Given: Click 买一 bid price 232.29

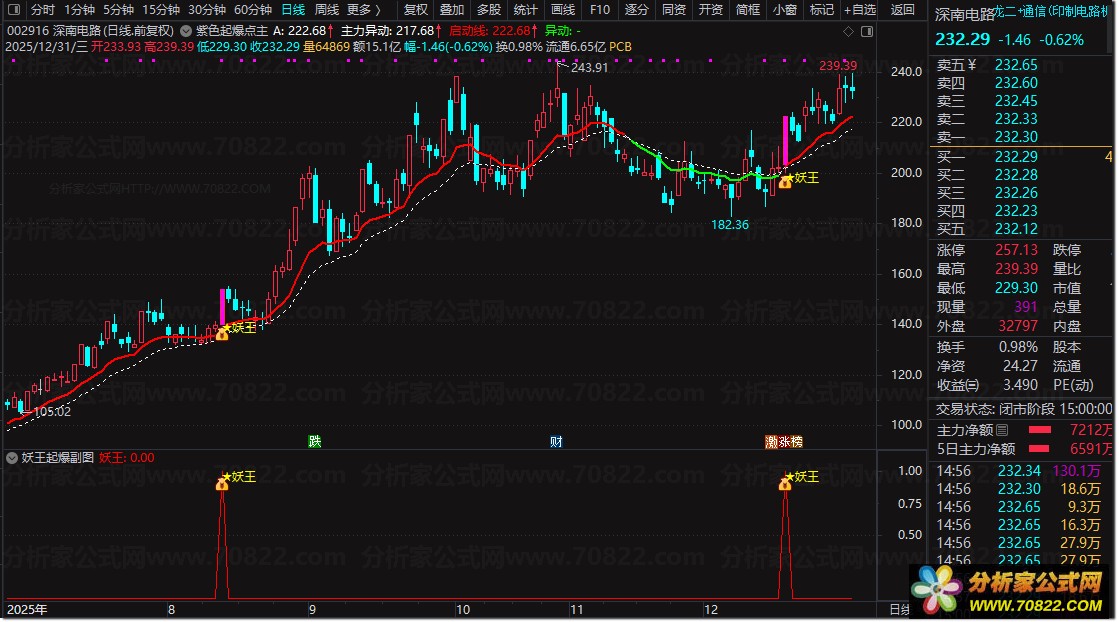Looking at the screenshot, I should 1016,157.
